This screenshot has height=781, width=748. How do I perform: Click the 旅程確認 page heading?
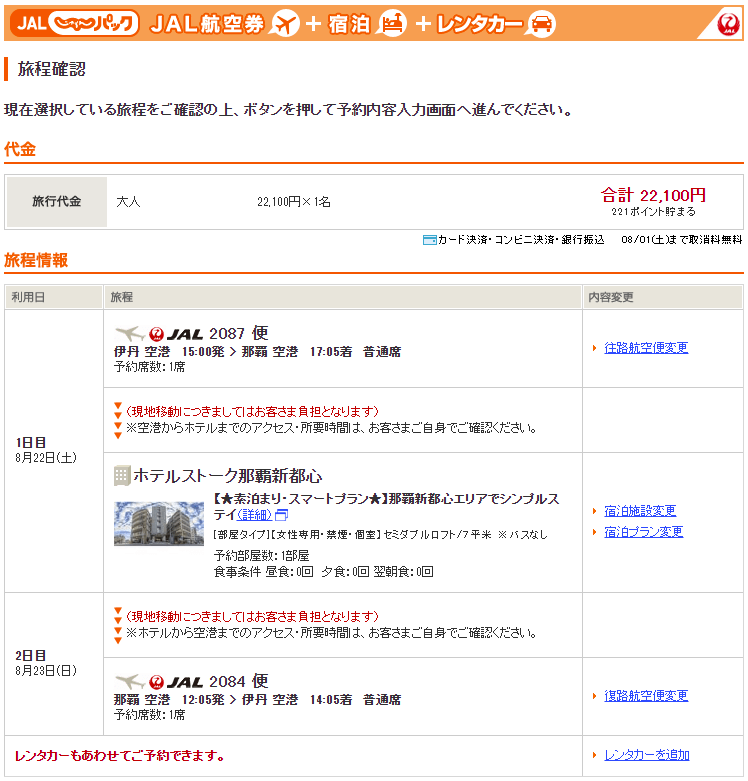coord(52,69)
